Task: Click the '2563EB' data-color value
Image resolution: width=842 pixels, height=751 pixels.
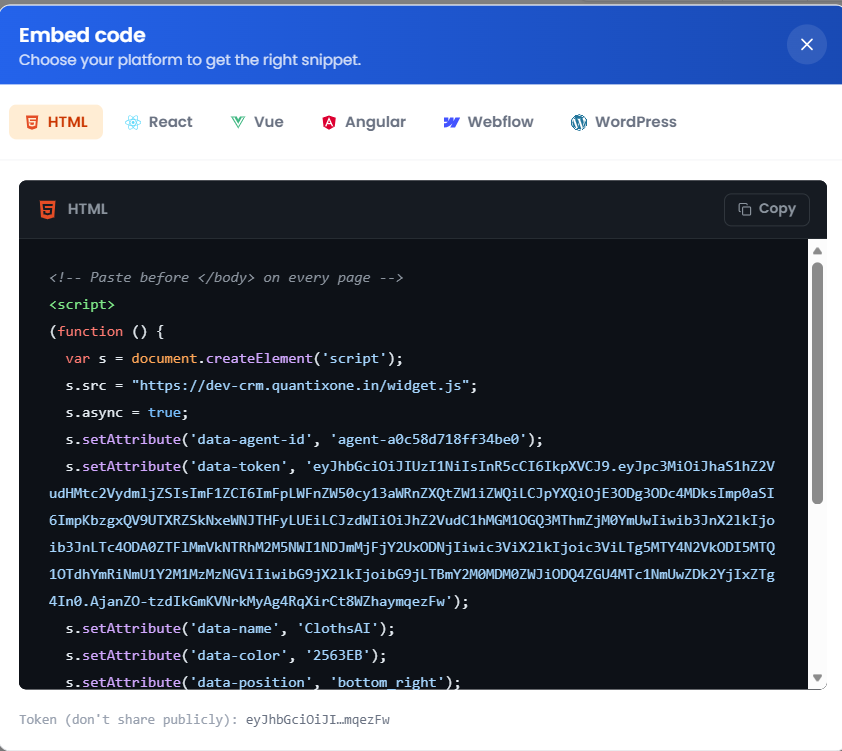Action: click(338, 655)
